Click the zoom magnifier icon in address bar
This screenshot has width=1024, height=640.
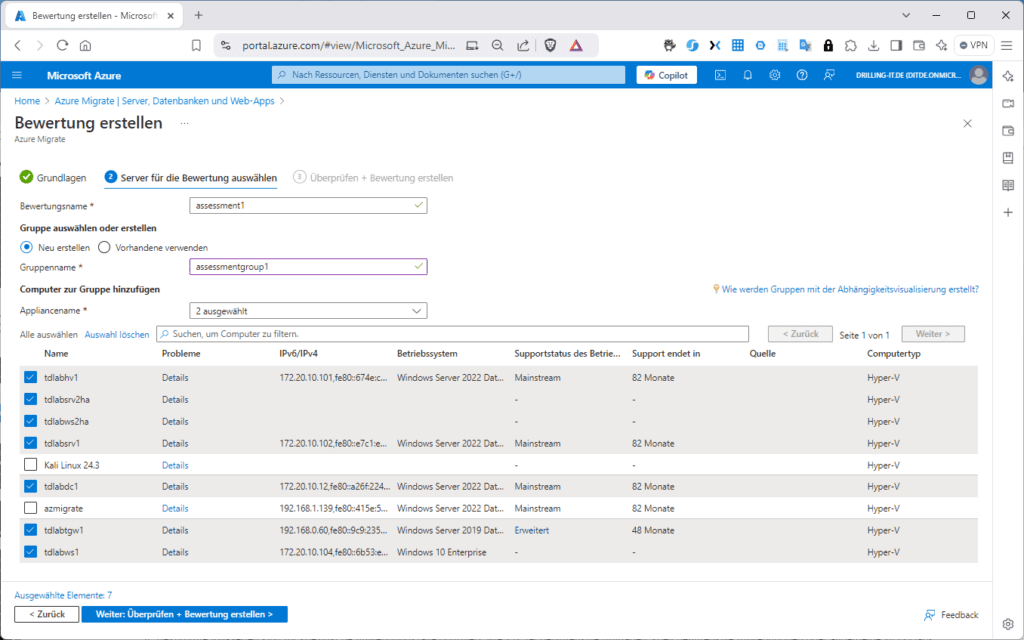coord(498,45)
